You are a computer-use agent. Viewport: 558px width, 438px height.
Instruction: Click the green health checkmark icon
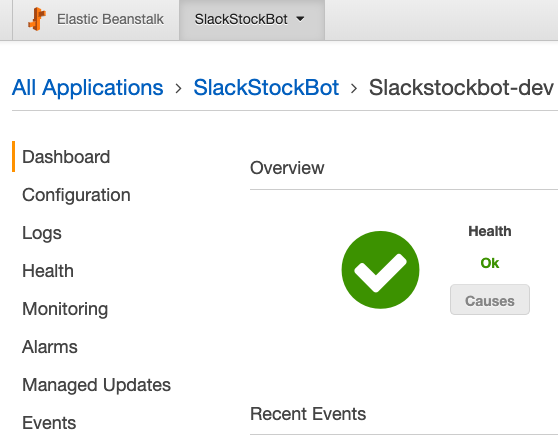[x=380, y=270]
